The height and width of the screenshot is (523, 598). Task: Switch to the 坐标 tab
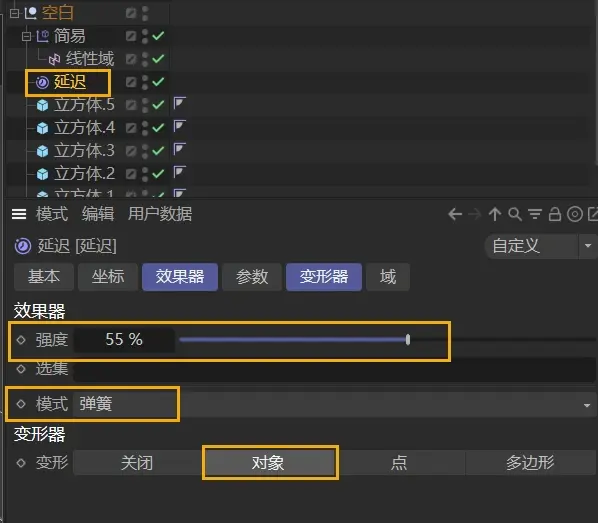coord(108,277)
